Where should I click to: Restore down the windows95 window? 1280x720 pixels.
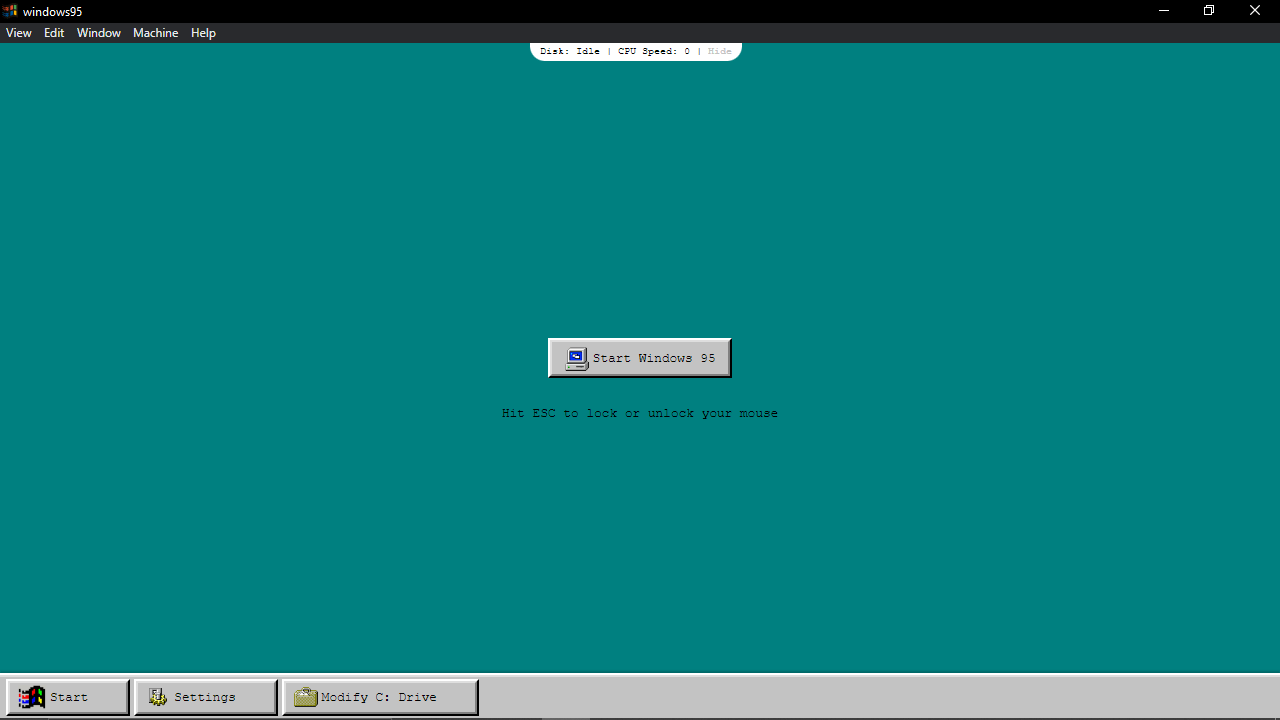[1209, 11]
